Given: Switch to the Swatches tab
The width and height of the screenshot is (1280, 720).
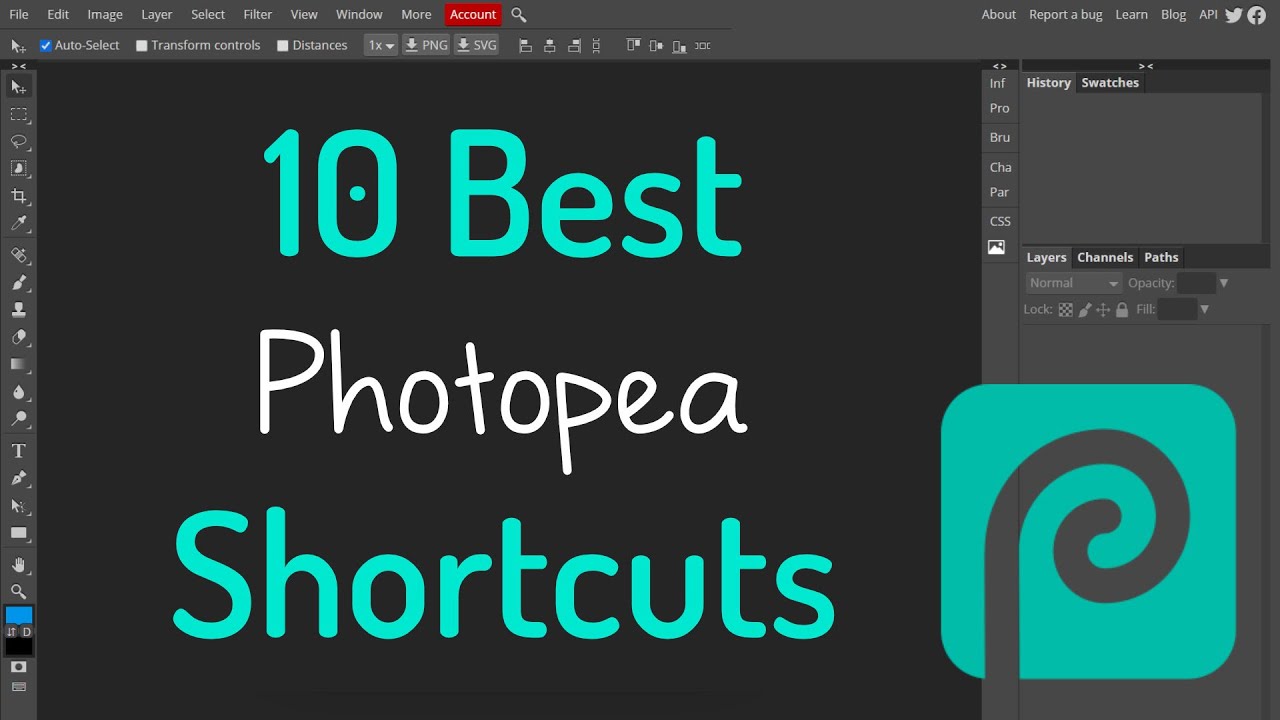Looking at the screenshot, I should [x=1110, y=83].
